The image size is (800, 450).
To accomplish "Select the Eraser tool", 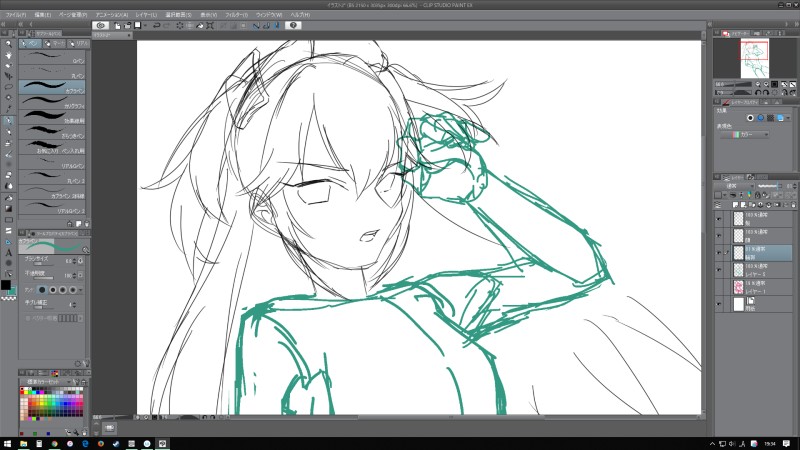I will pyautogui.click(x=8, y=175).
